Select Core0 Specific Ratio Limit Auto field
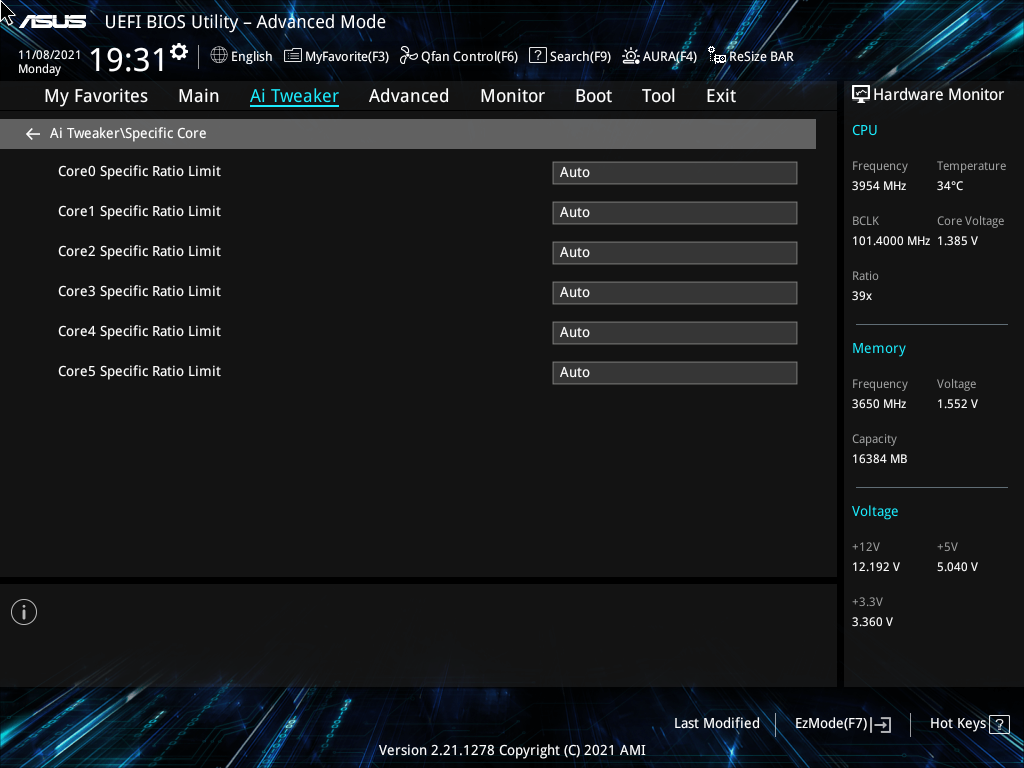Viewport: 1024px width, 768px height. pyautogui.click(x=675, y=173)
